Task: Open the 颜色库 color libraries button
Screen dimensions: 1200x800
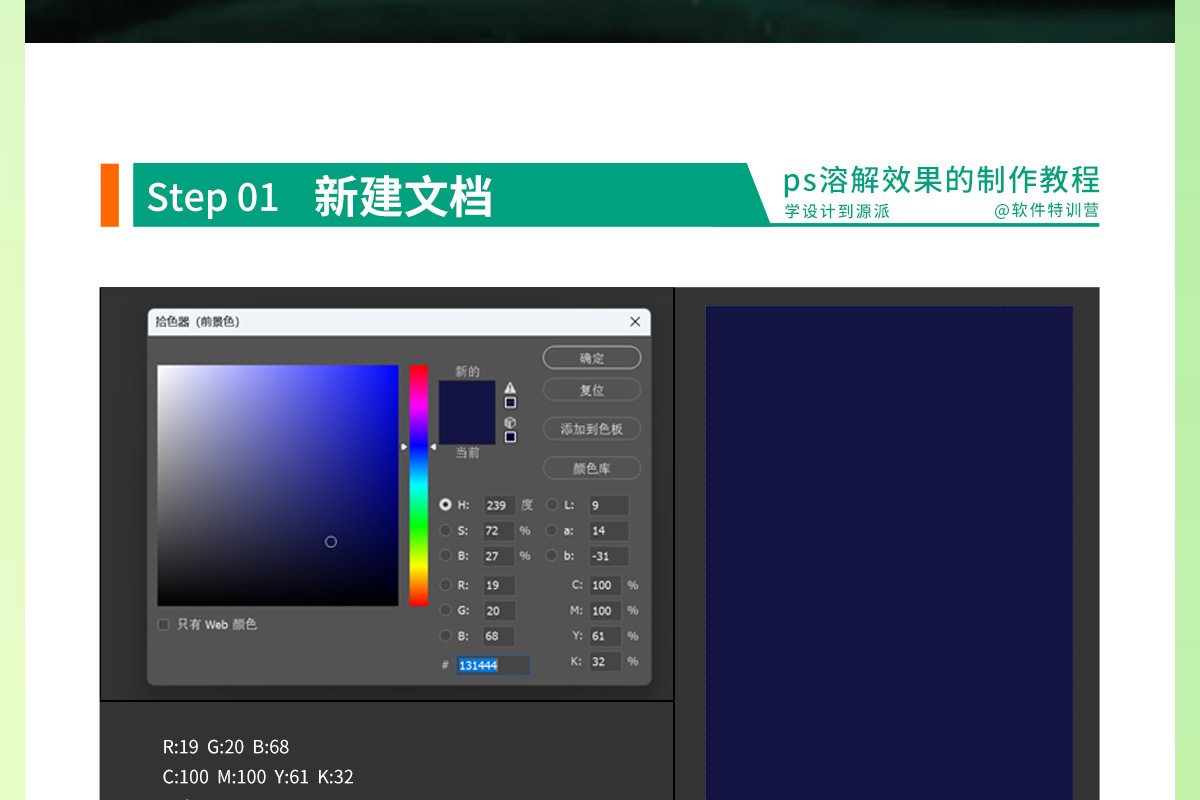Action: (591, 468)
